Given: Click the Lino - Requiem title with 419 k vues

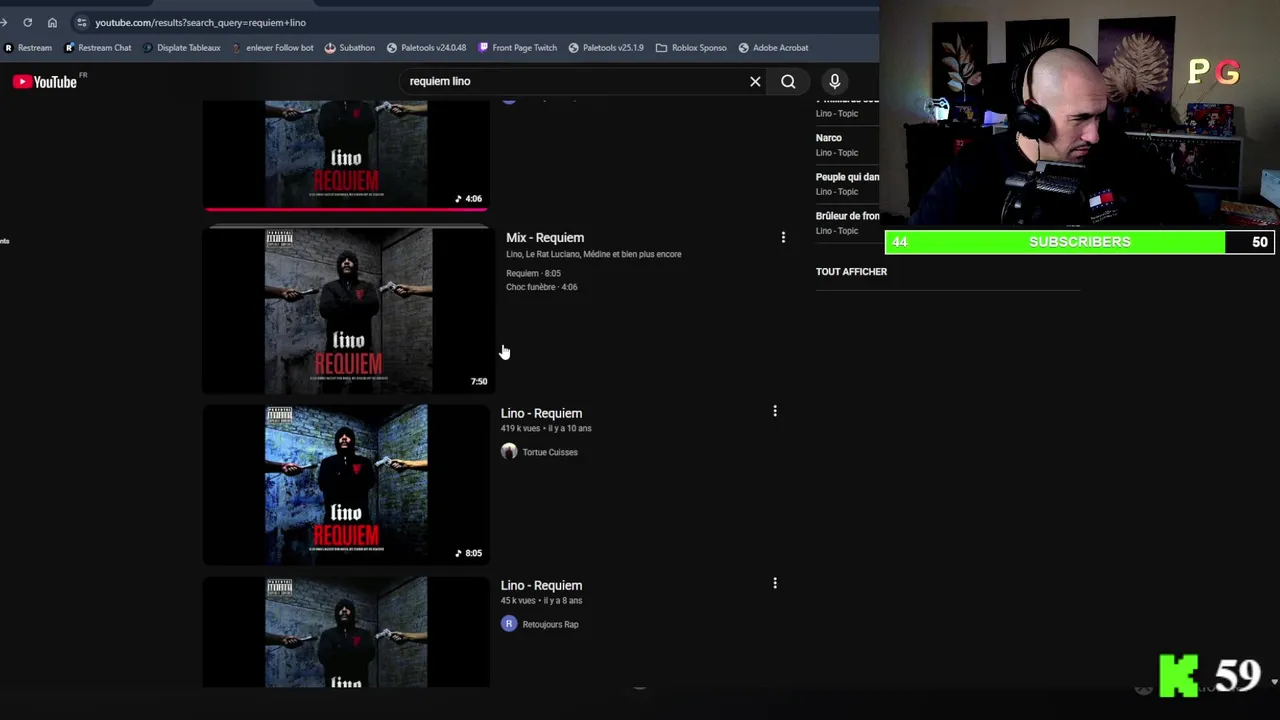Looking at the screenshot, I should pyautogui.click(x=541, y=413).
